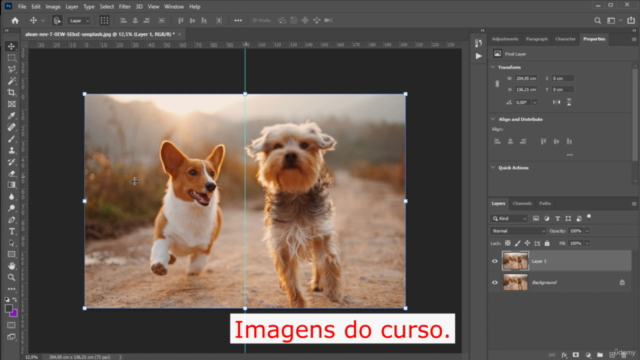Go to the Home screen icon

(15, 20)
